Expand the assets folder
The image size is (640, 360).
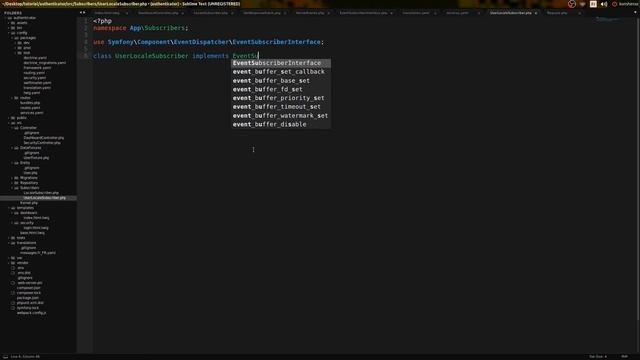pos(9,23)
